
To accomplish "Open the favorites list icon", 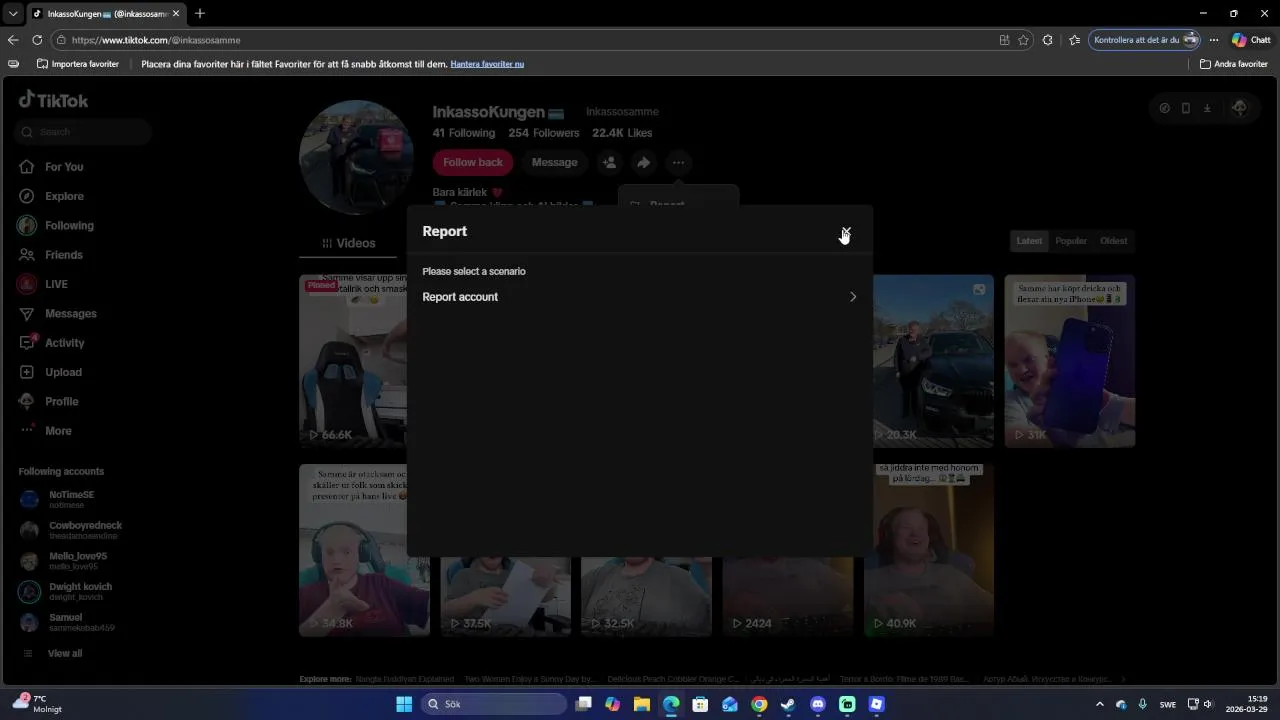I will coord(1074,40).
